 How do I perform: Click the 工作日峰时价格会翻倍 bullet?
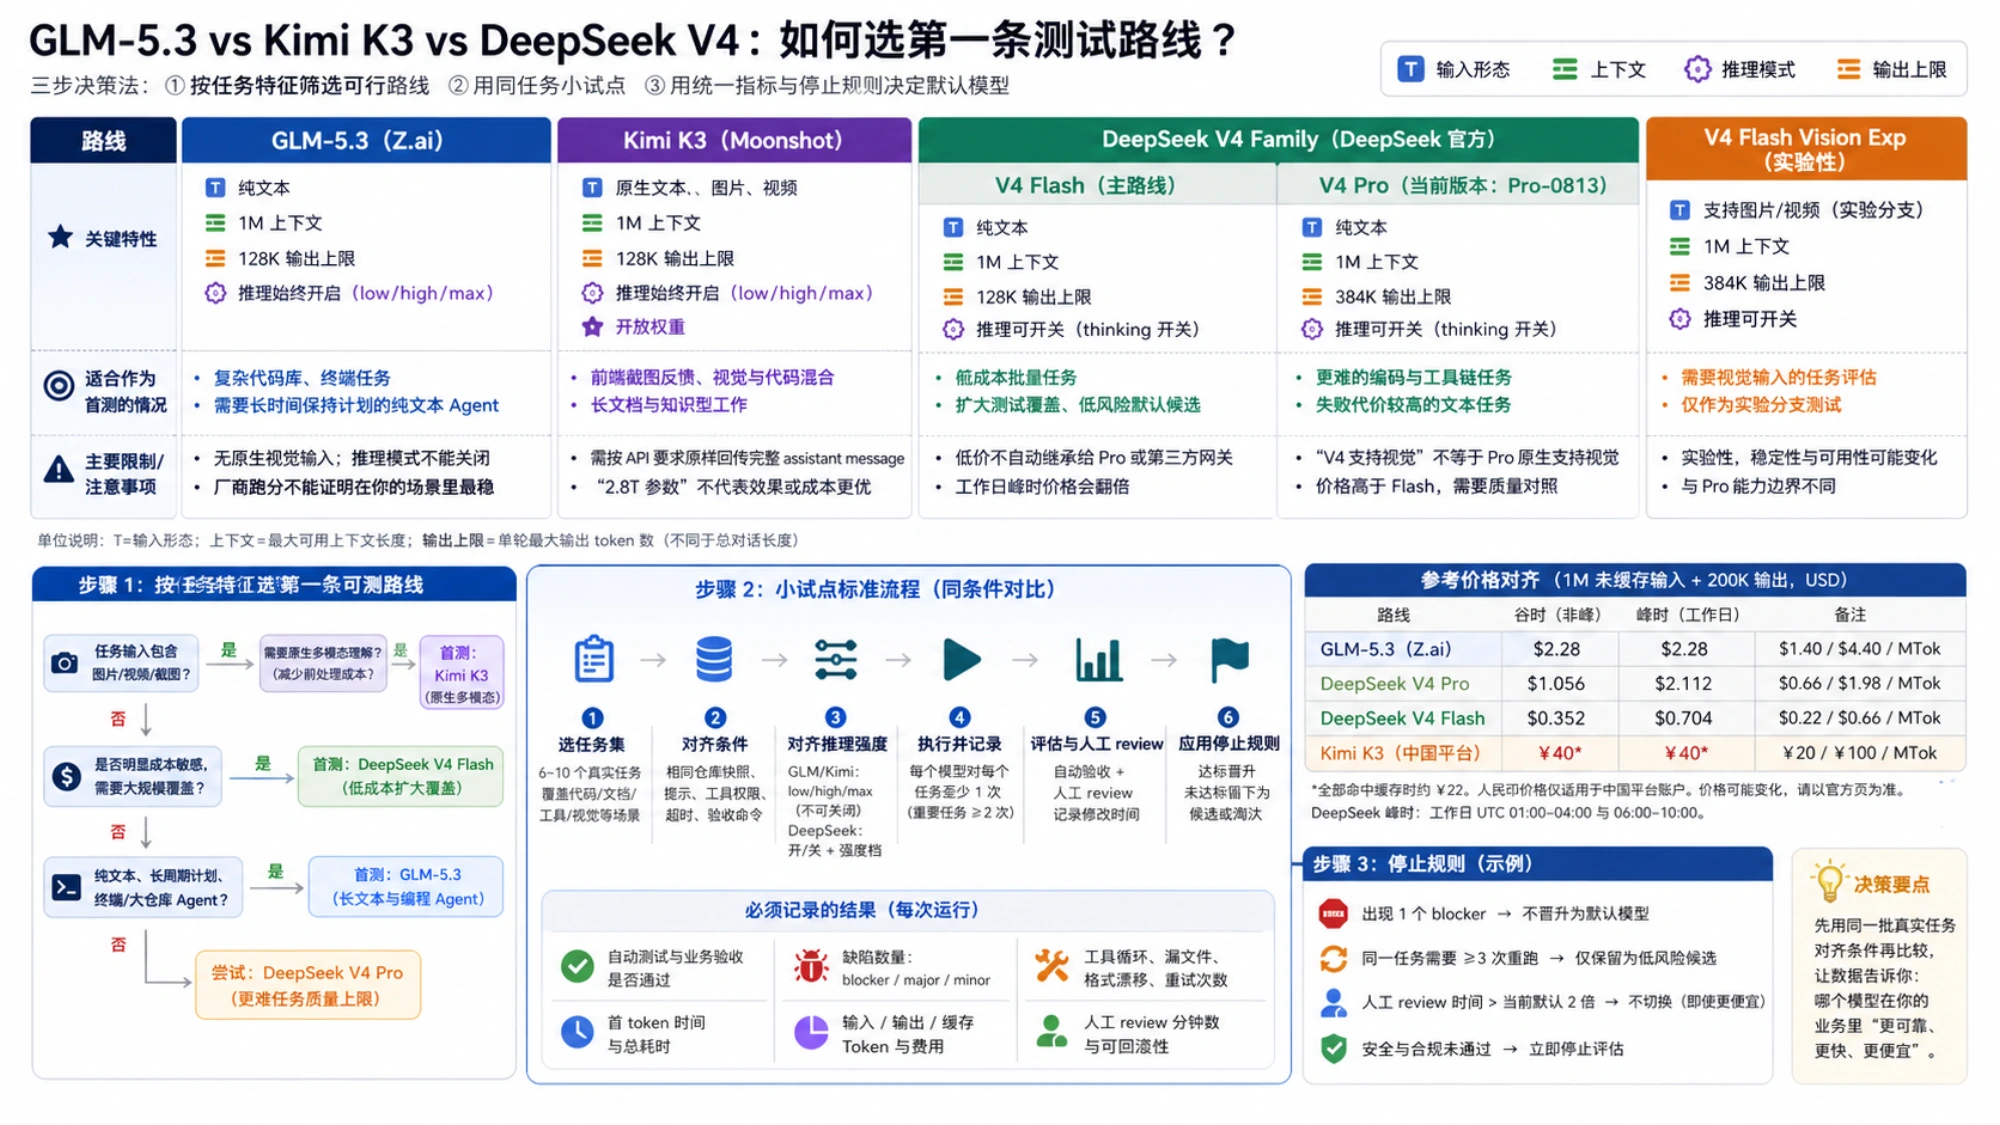pos(1042,486)
